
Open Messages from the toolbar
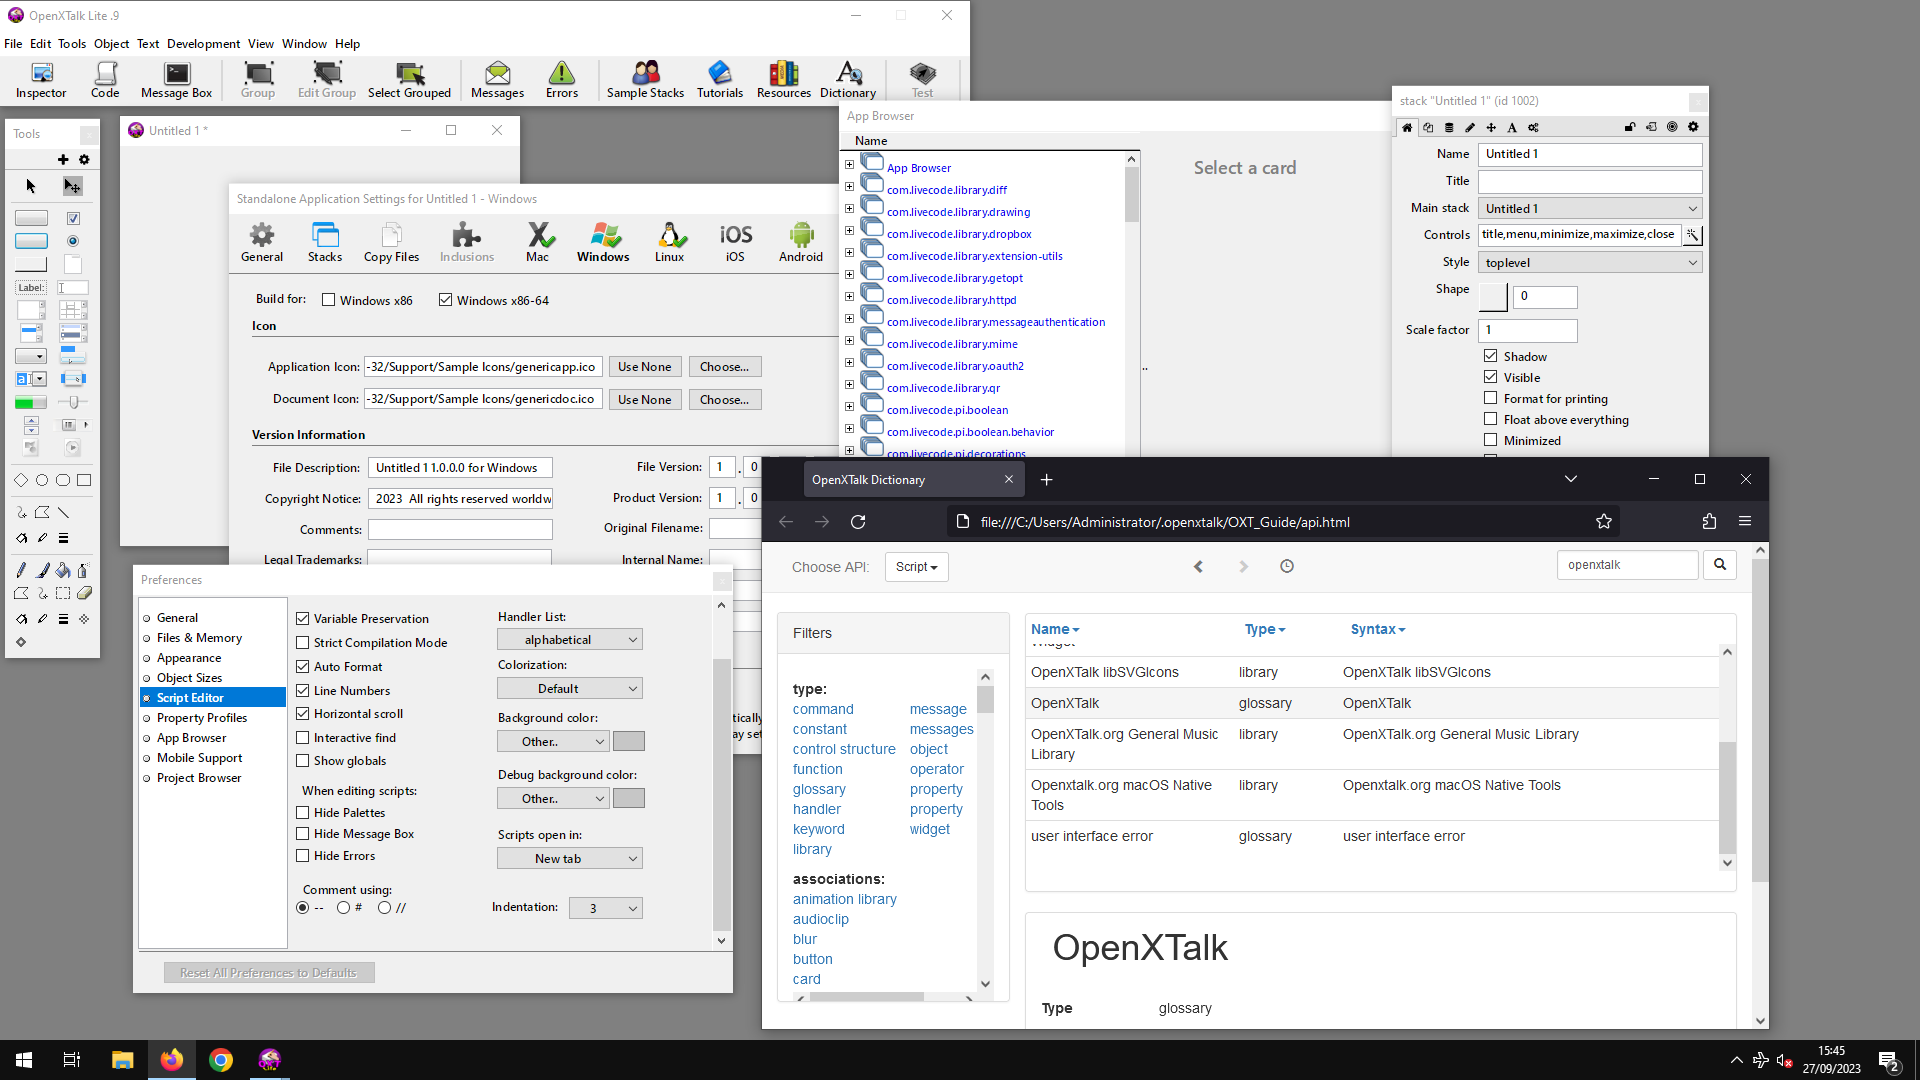pos(497,80)
